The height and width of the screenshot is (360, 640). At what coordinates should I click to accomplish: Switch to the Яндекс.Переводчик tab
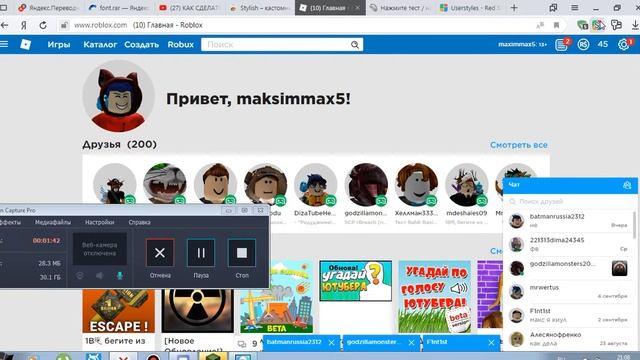click(49, 8)
